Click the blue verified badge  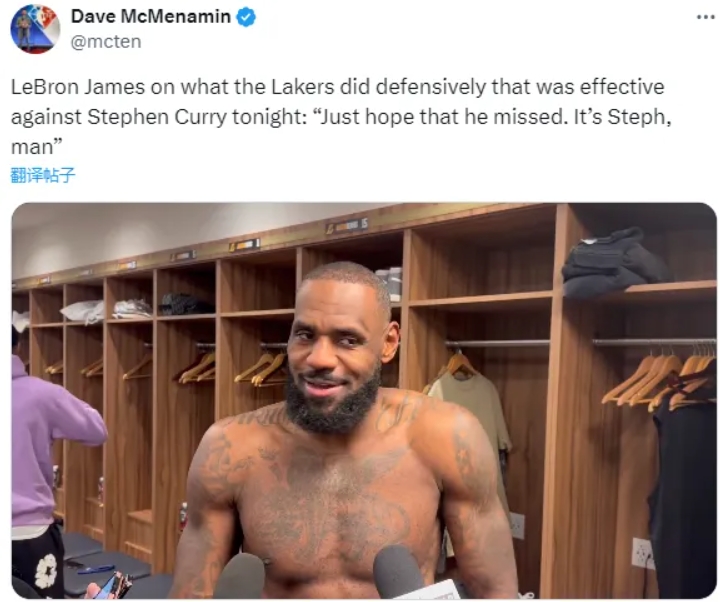click(246, 17)
